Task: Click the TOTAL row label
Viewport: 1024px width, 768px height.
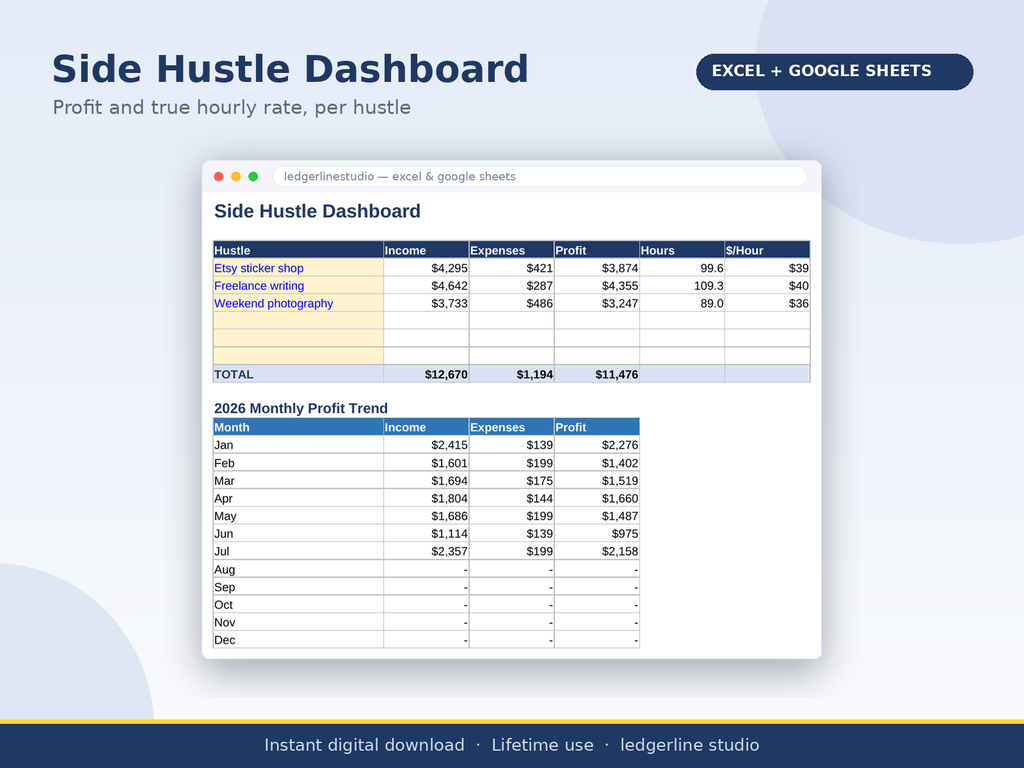Action: click(x=298, y=374)
